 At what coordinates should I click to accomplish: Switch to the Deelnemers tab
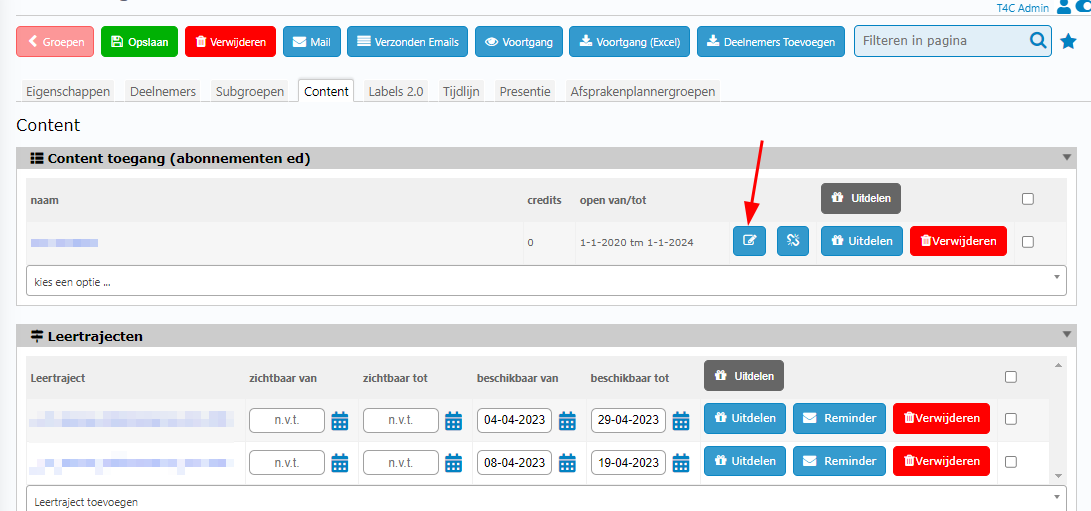pyautogui.click(x=163, y=91)
